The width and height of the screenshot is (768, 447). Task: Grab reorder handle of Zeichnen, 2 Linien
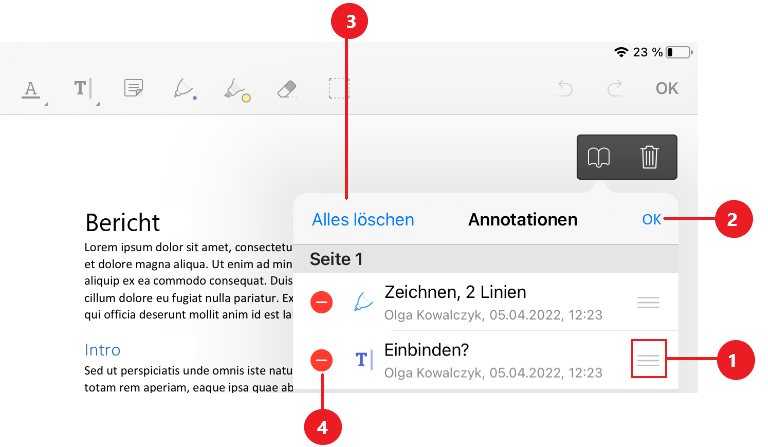click(649, 303)
